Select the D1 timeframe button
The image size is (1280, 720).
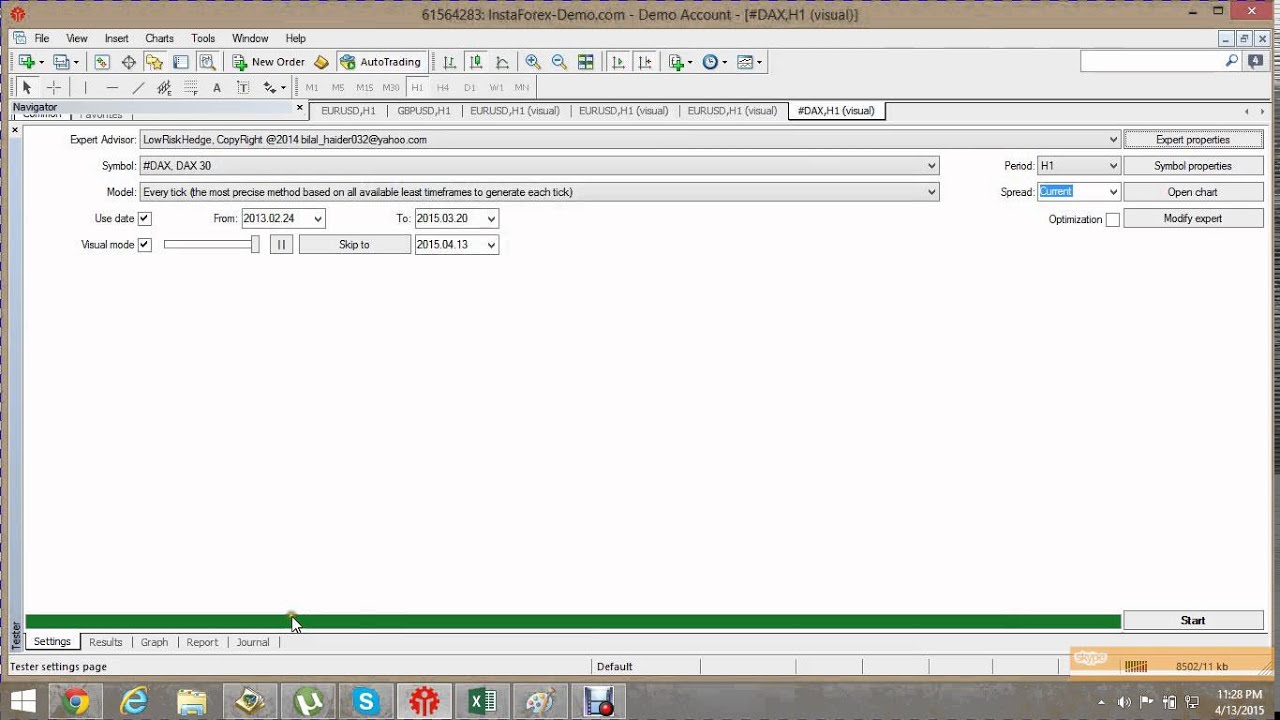click(x=470, y=87)
